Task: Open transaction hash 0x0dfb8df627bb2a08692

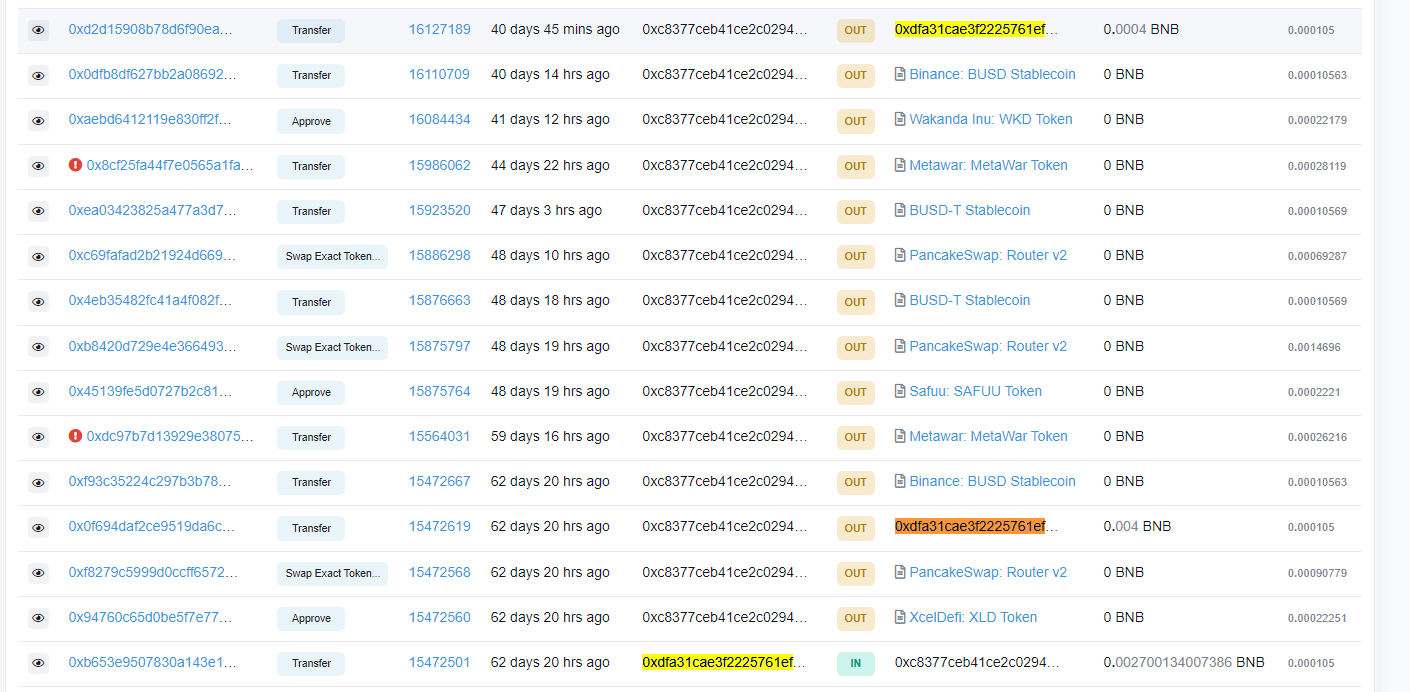Action: pyautogui.click(x=153, y=74)
